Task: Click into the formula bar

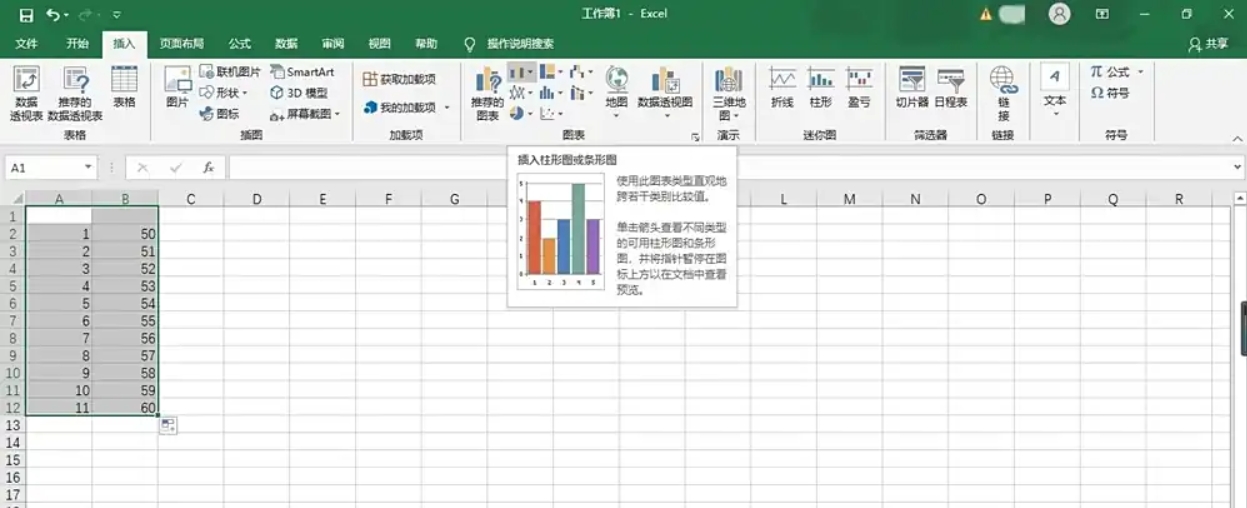Action: 730,168
